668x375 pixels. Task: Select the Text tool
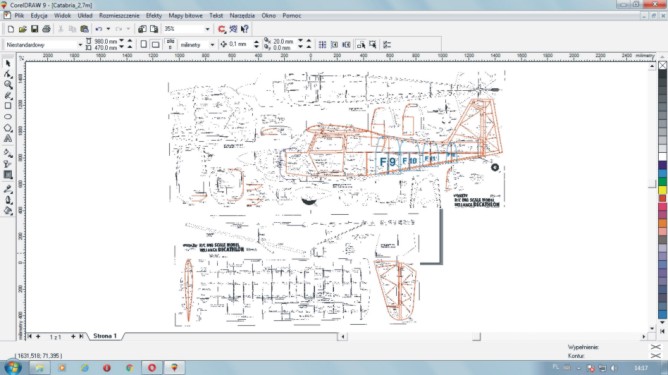[x=8, y=138]
